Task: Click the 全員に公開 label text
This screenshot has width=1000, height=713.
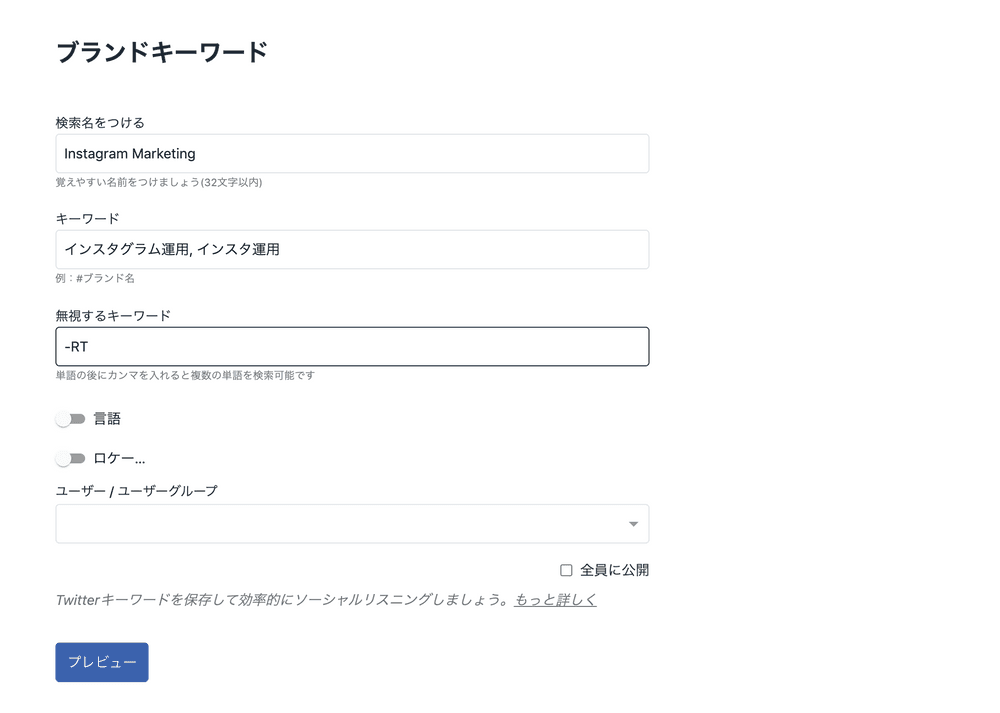Action: click(x=614, y=570)
